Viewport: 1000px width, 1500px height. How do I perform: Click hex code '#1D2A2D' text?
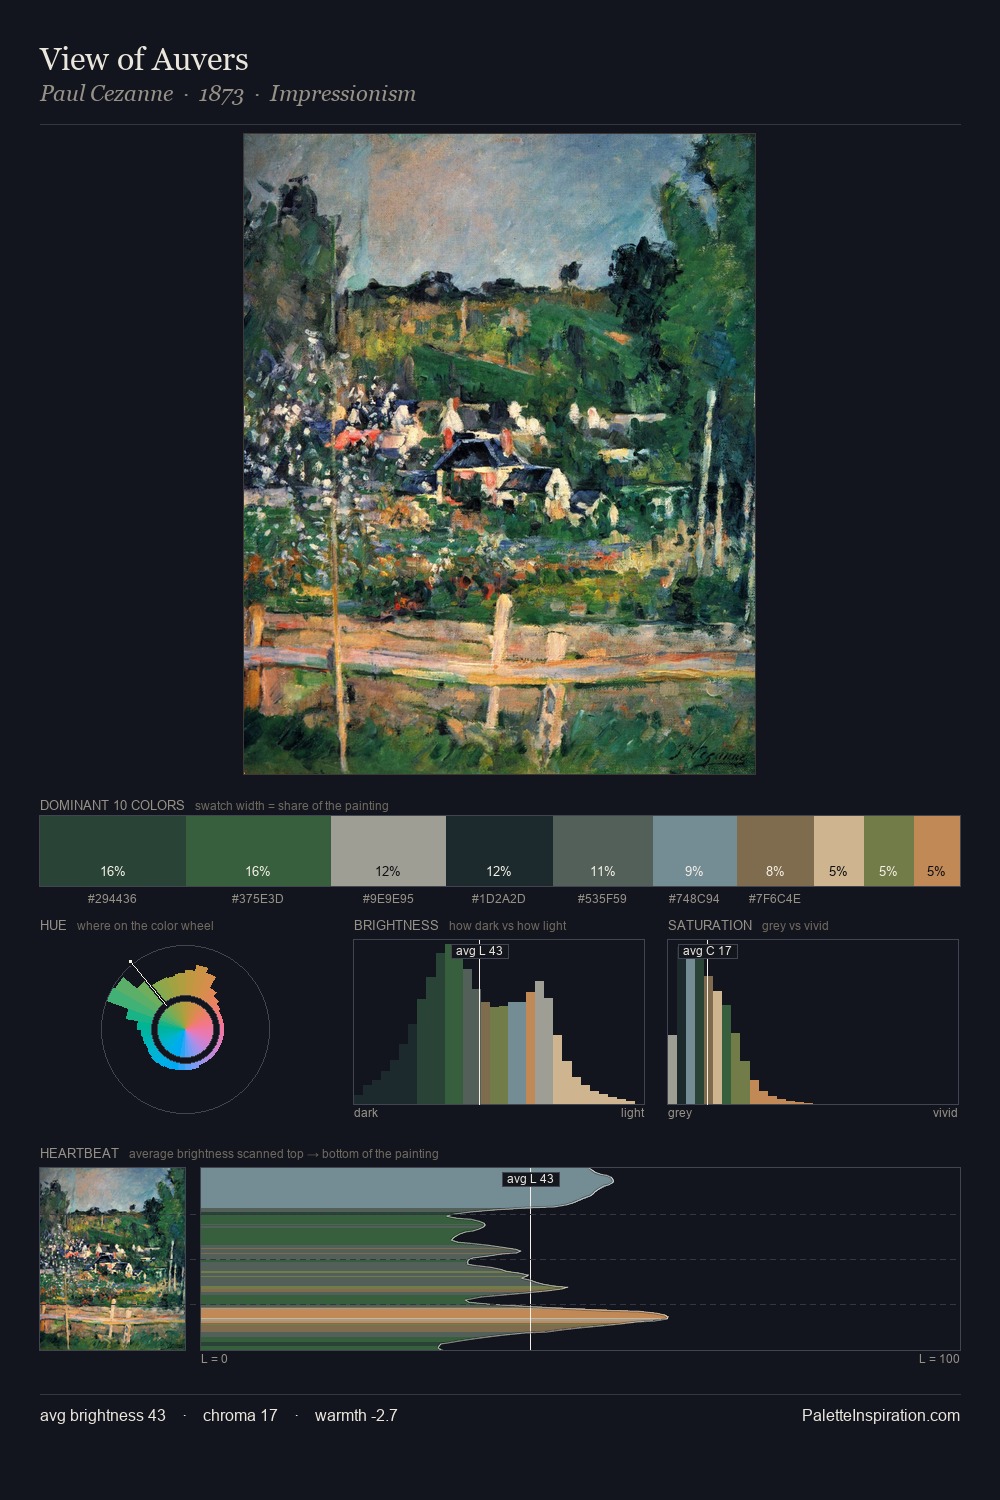tap(499, 899)
